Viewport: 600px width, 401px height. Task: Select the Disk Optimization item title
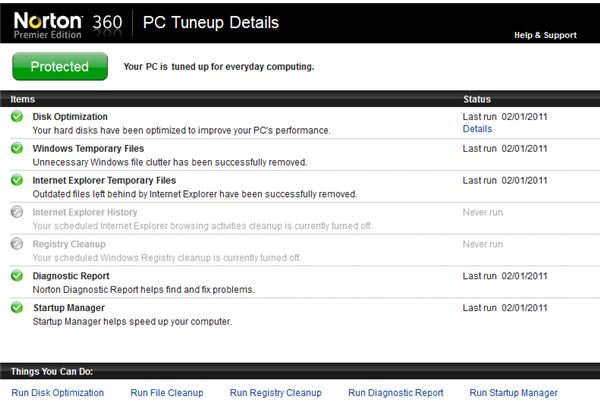tap(70, 117)
